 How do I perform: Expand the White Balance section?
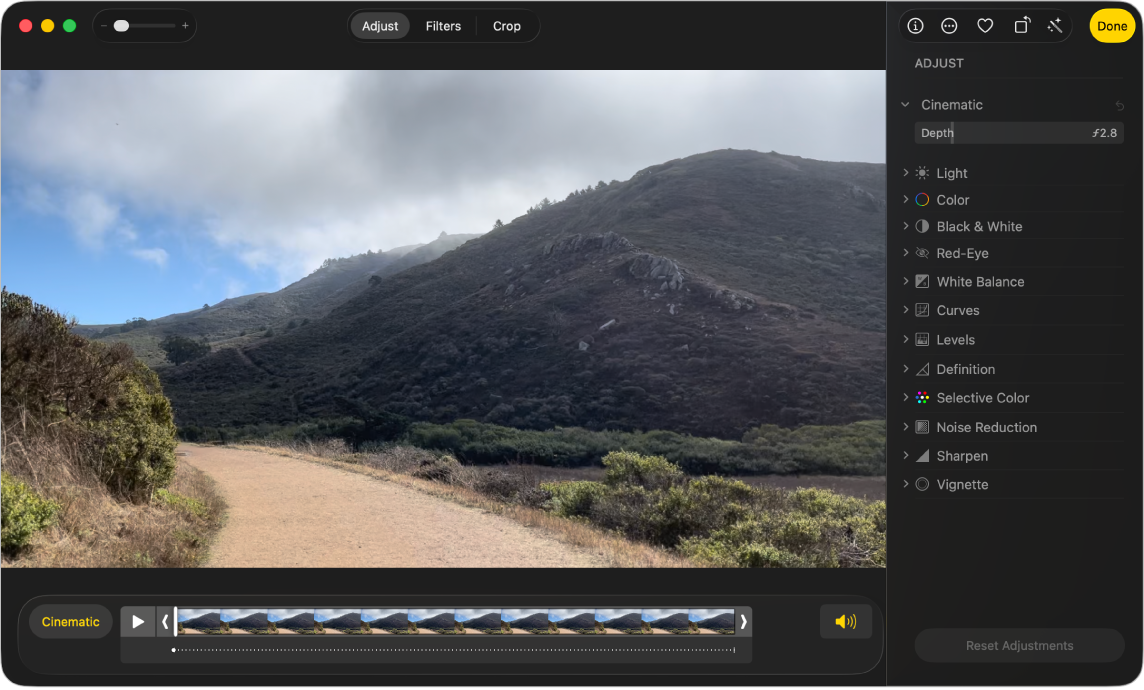tap(906, 281)
